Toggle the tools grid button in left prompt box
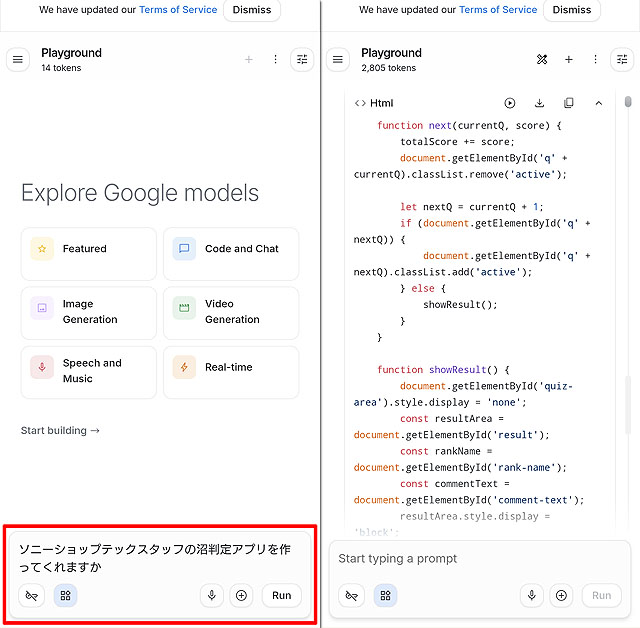 point(65,596)
